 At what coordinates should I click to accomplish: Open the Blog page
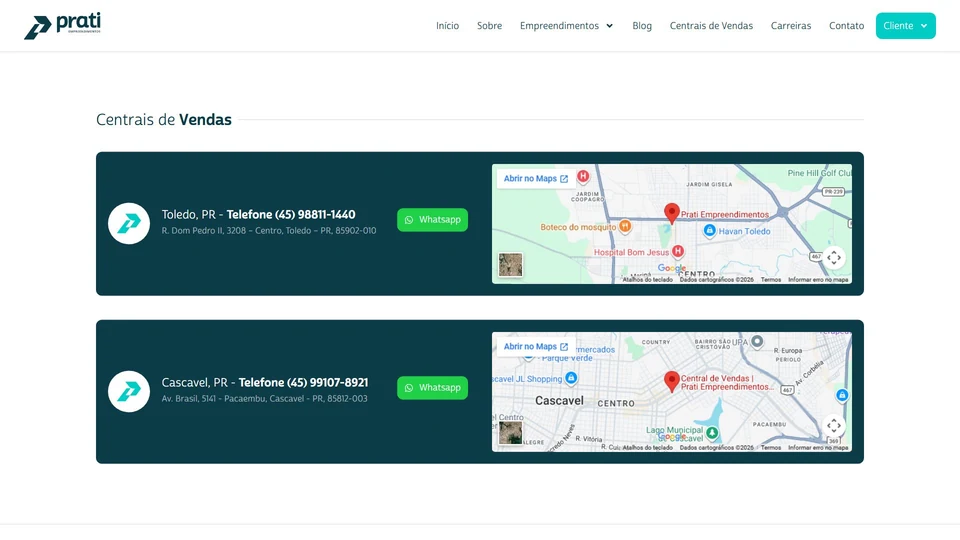[642, 26]
